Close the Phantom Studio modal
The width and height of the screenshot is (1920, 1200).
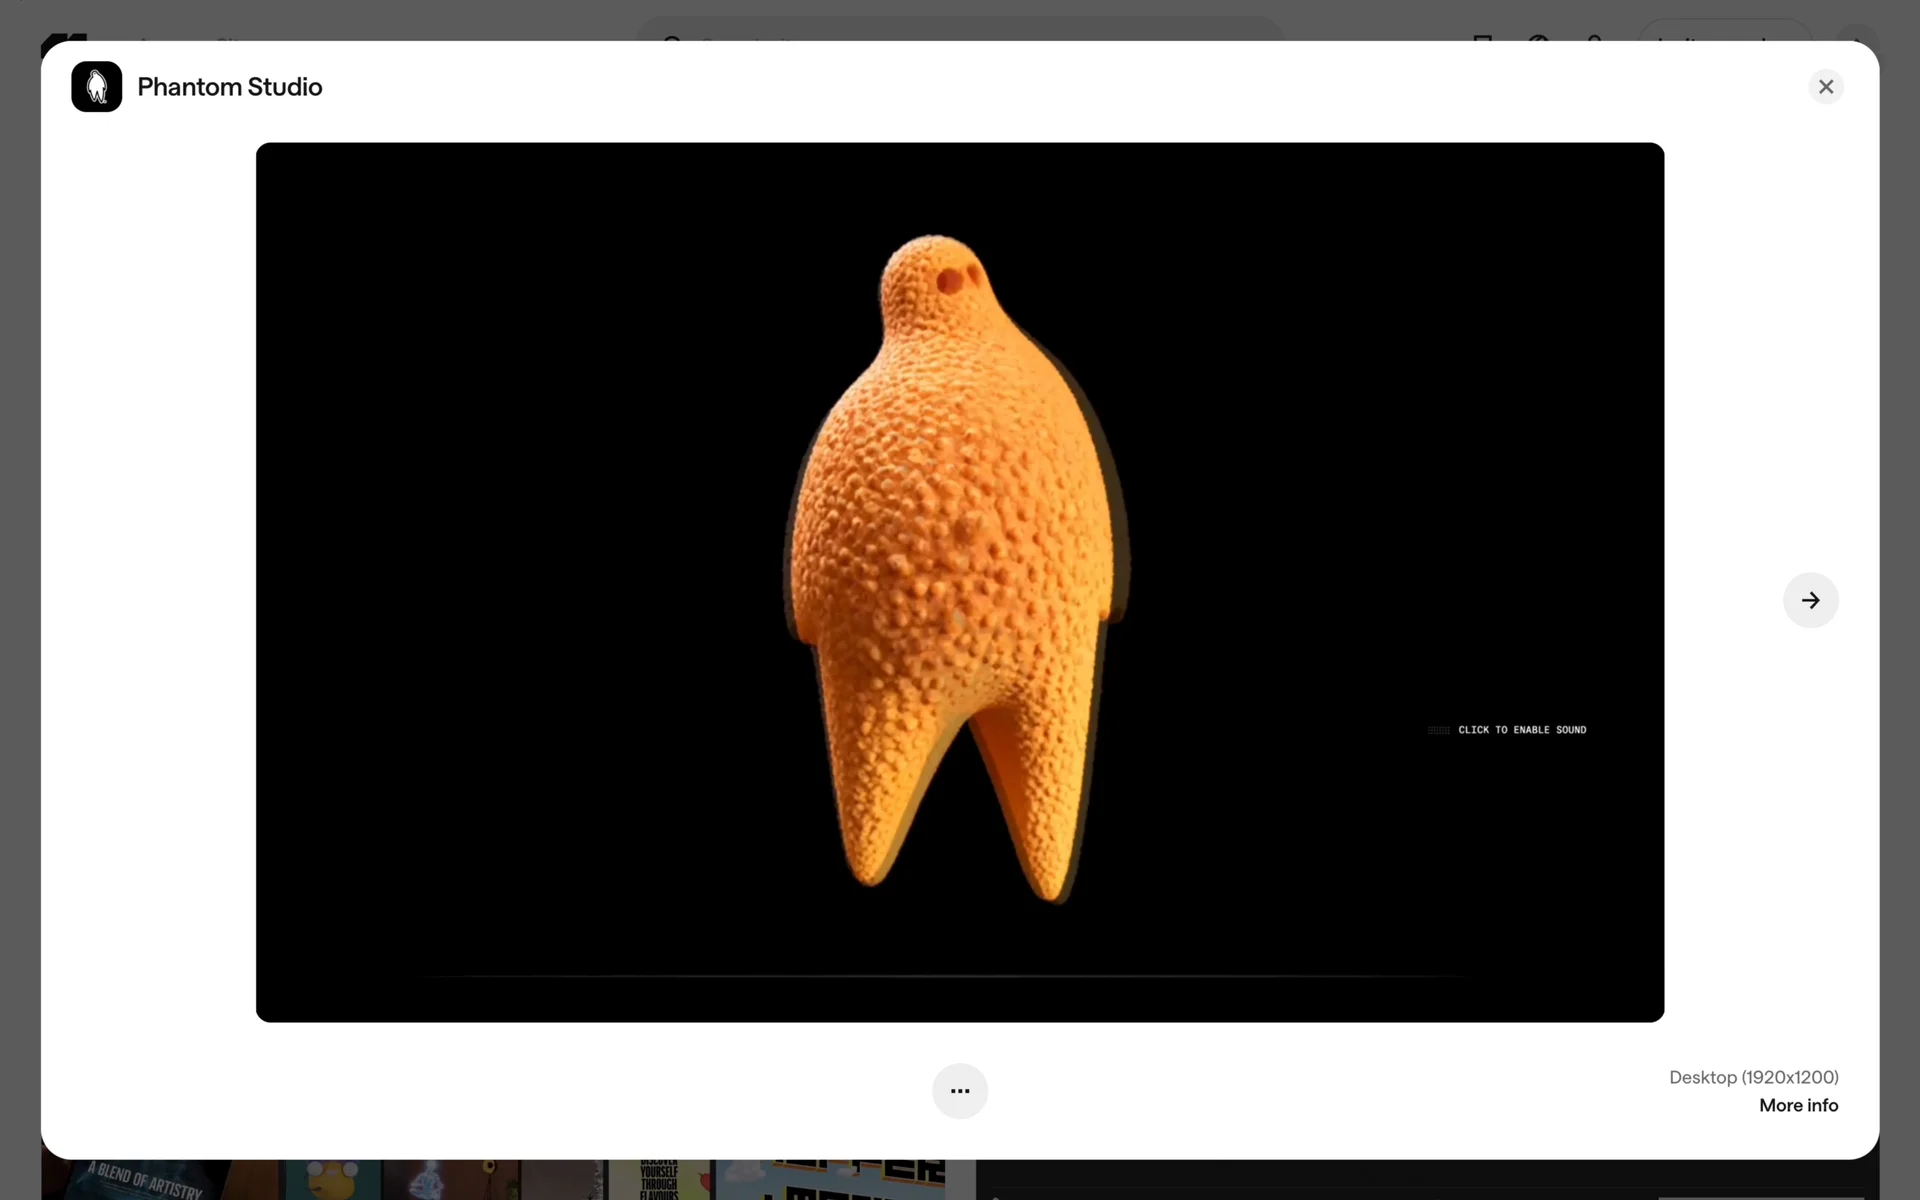coord(1826,87)
